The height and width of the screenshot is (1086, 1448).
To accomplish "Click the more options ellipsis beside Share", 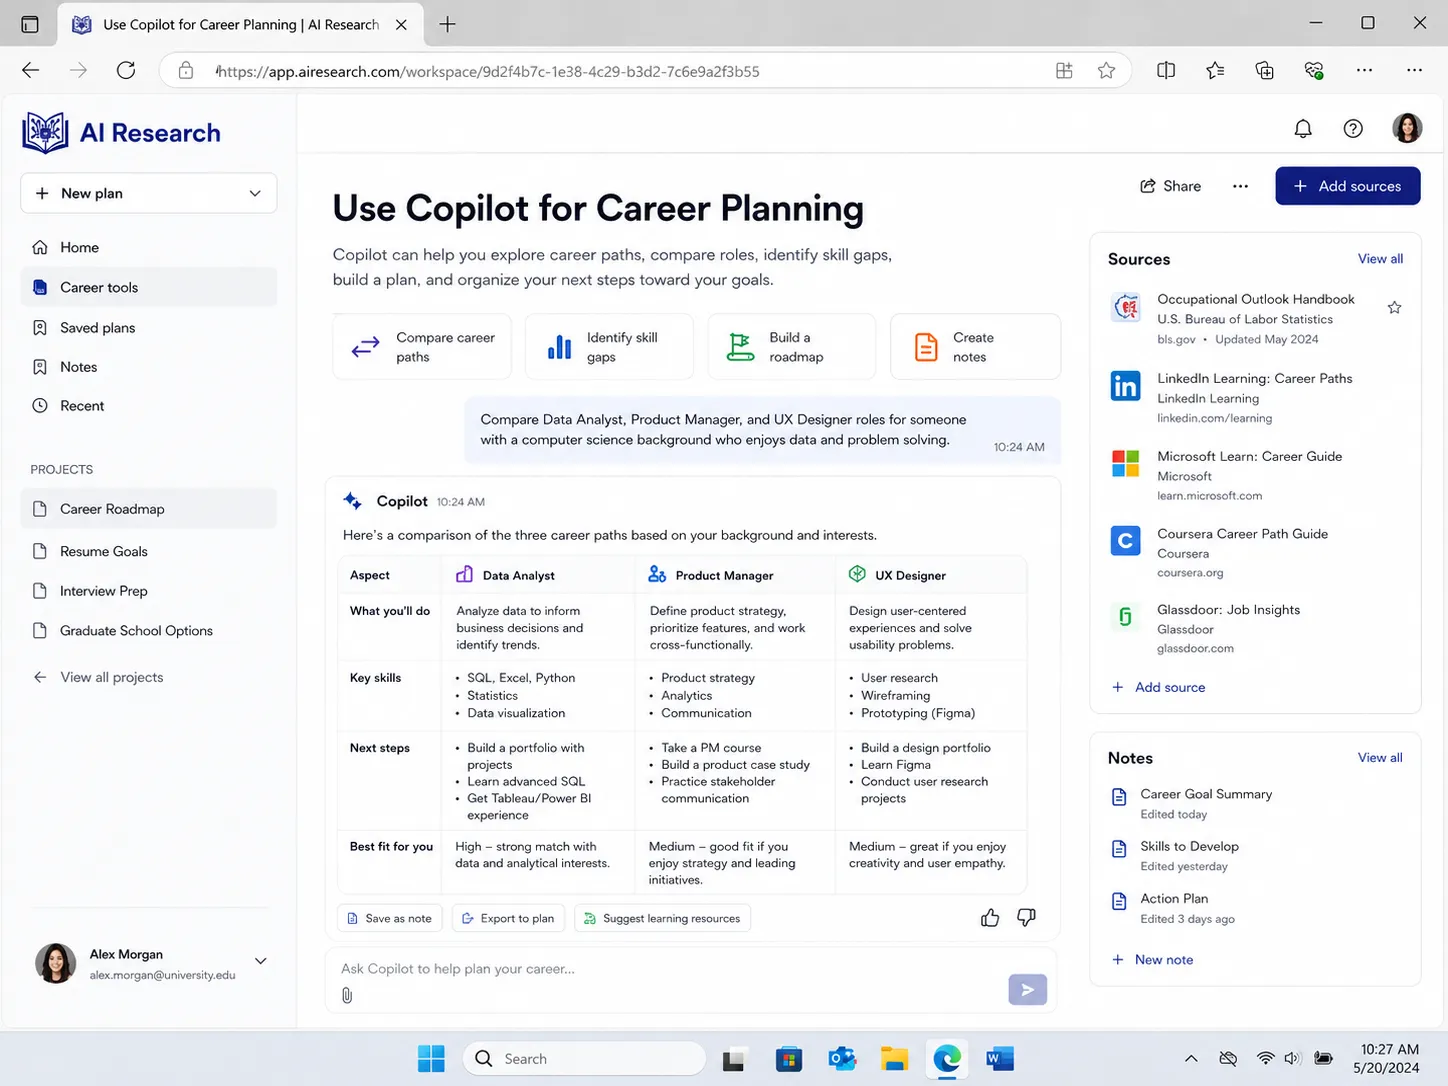I will [x=1240, y=186].
